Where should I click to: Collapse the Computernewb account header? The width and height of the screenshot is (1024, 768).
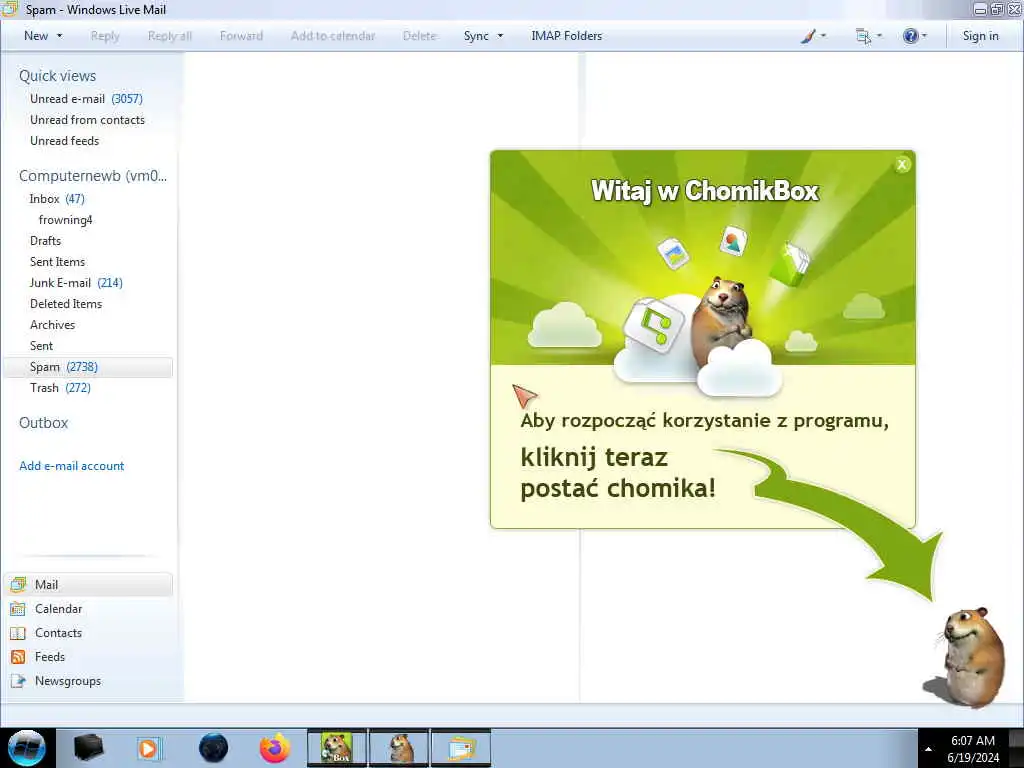pos(93,176)
